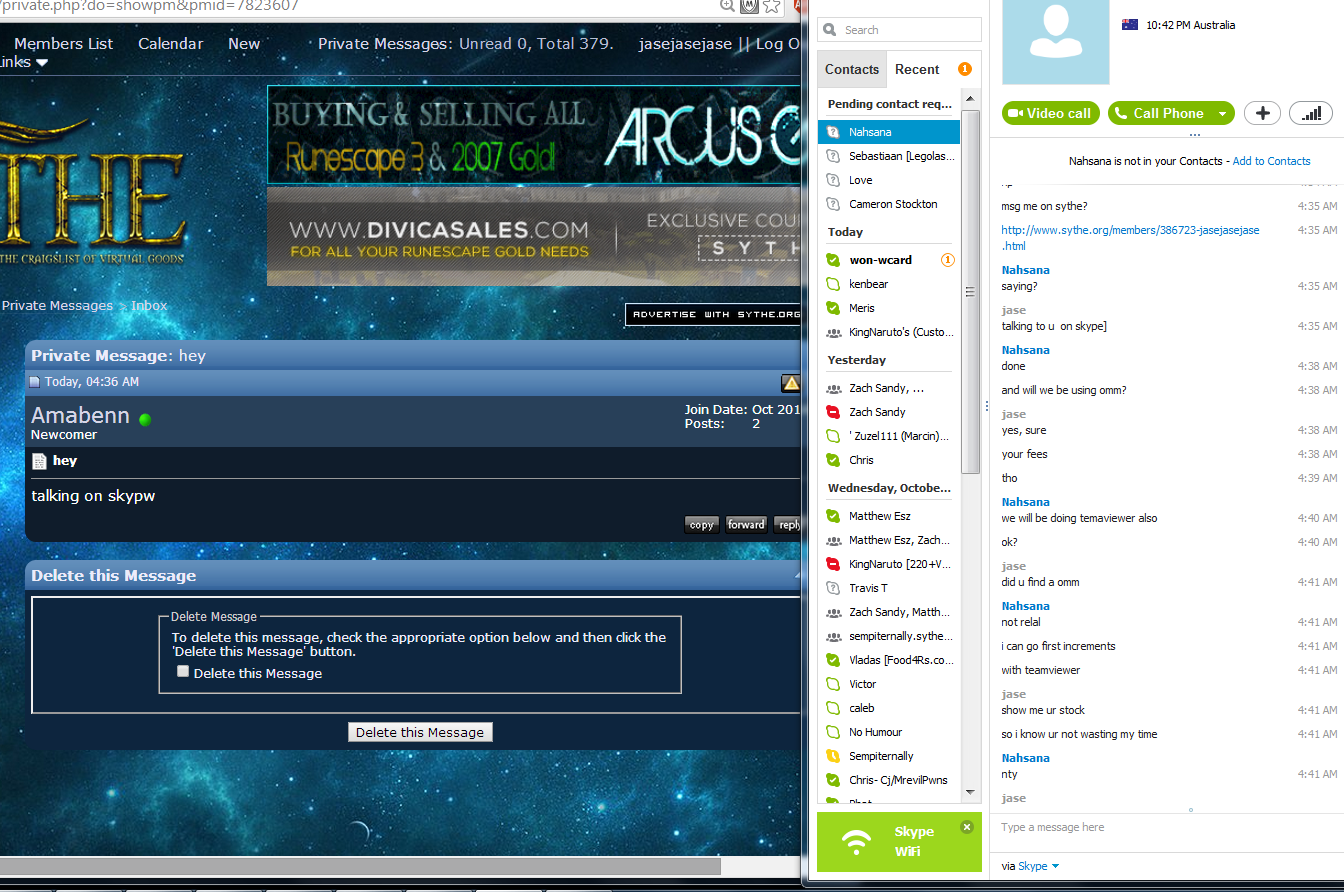Click the Private Messages link in top bar
The height and width of the screenshot is (892, 1344).
(383, 44)
